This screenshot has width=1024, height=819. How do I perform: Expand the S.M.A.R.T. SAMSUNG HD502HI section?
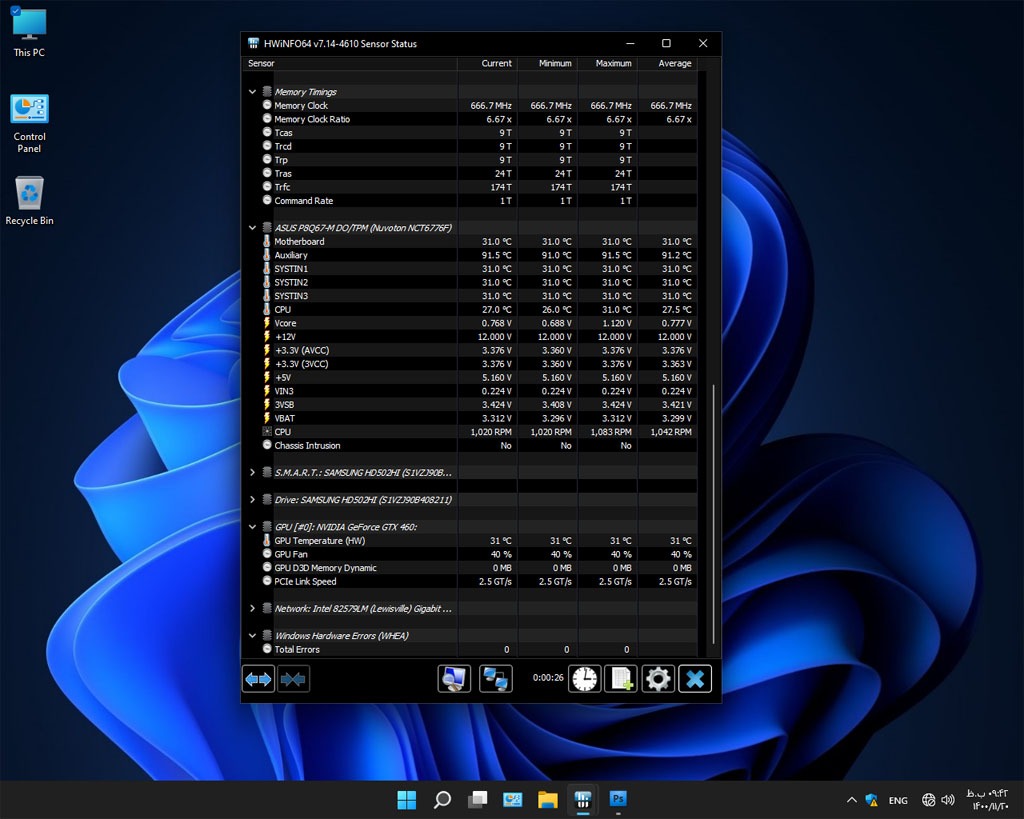(252, 472)
